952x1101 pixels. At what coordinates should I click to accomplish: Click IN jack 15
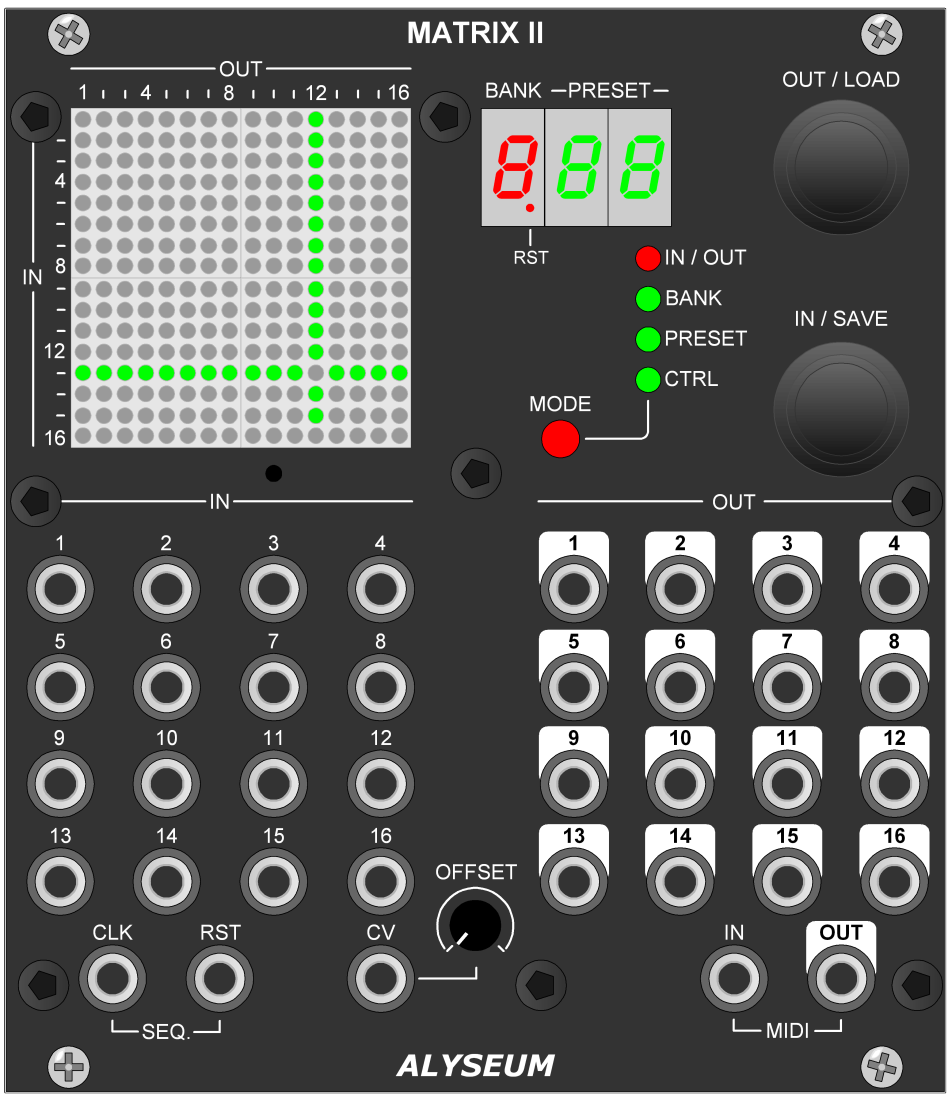274,881
